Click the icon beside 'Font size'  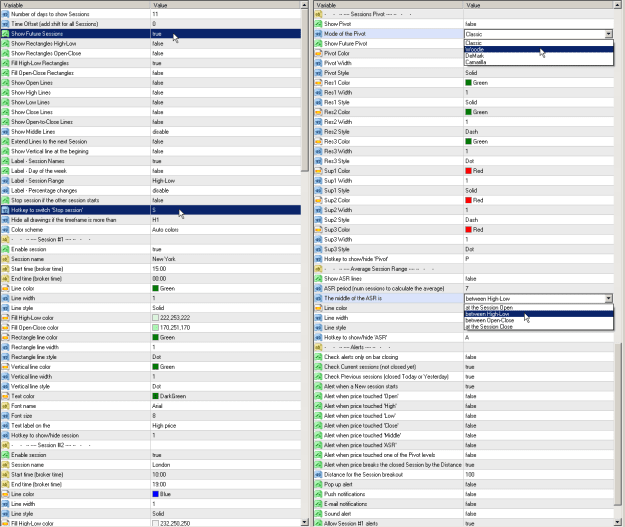point(5,416)
